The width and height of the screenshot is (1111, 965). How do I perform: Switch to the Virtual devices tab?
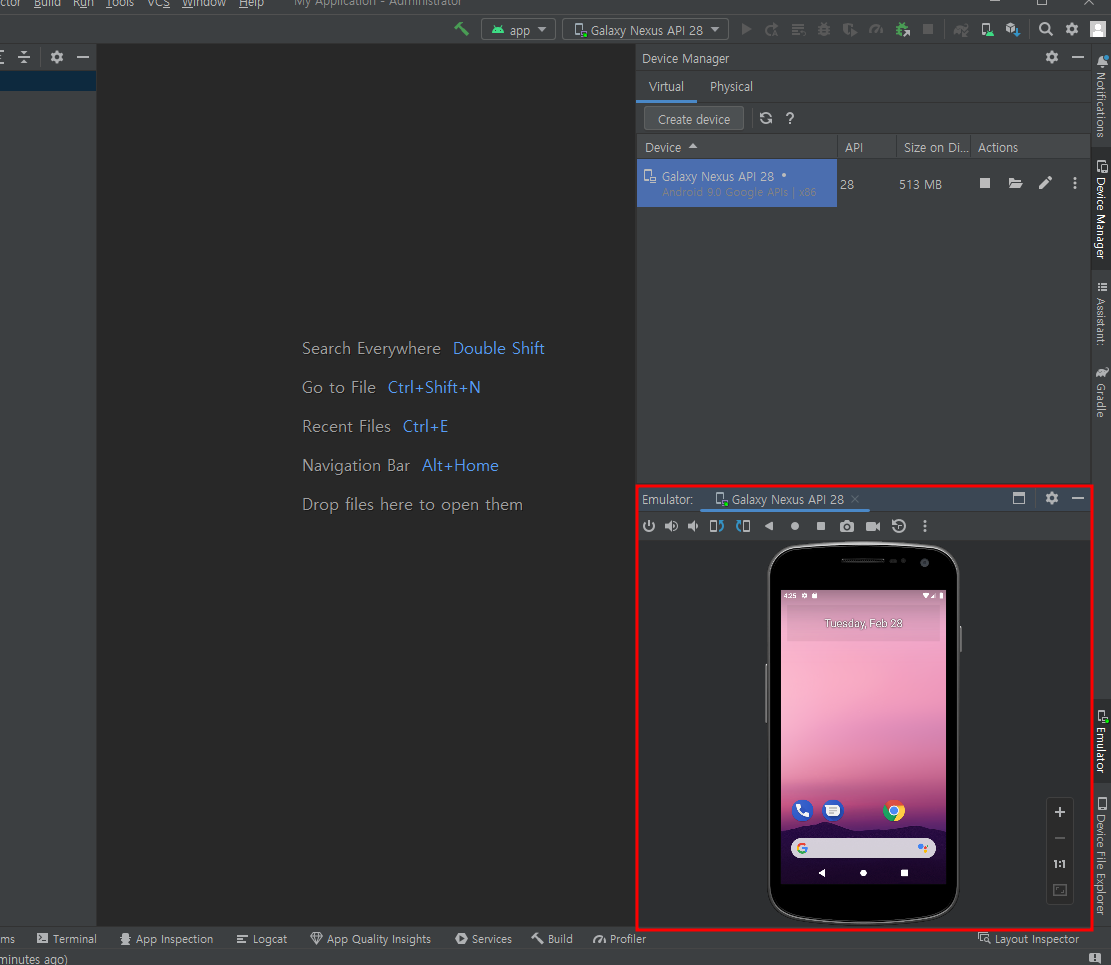(x=666, y=86)
